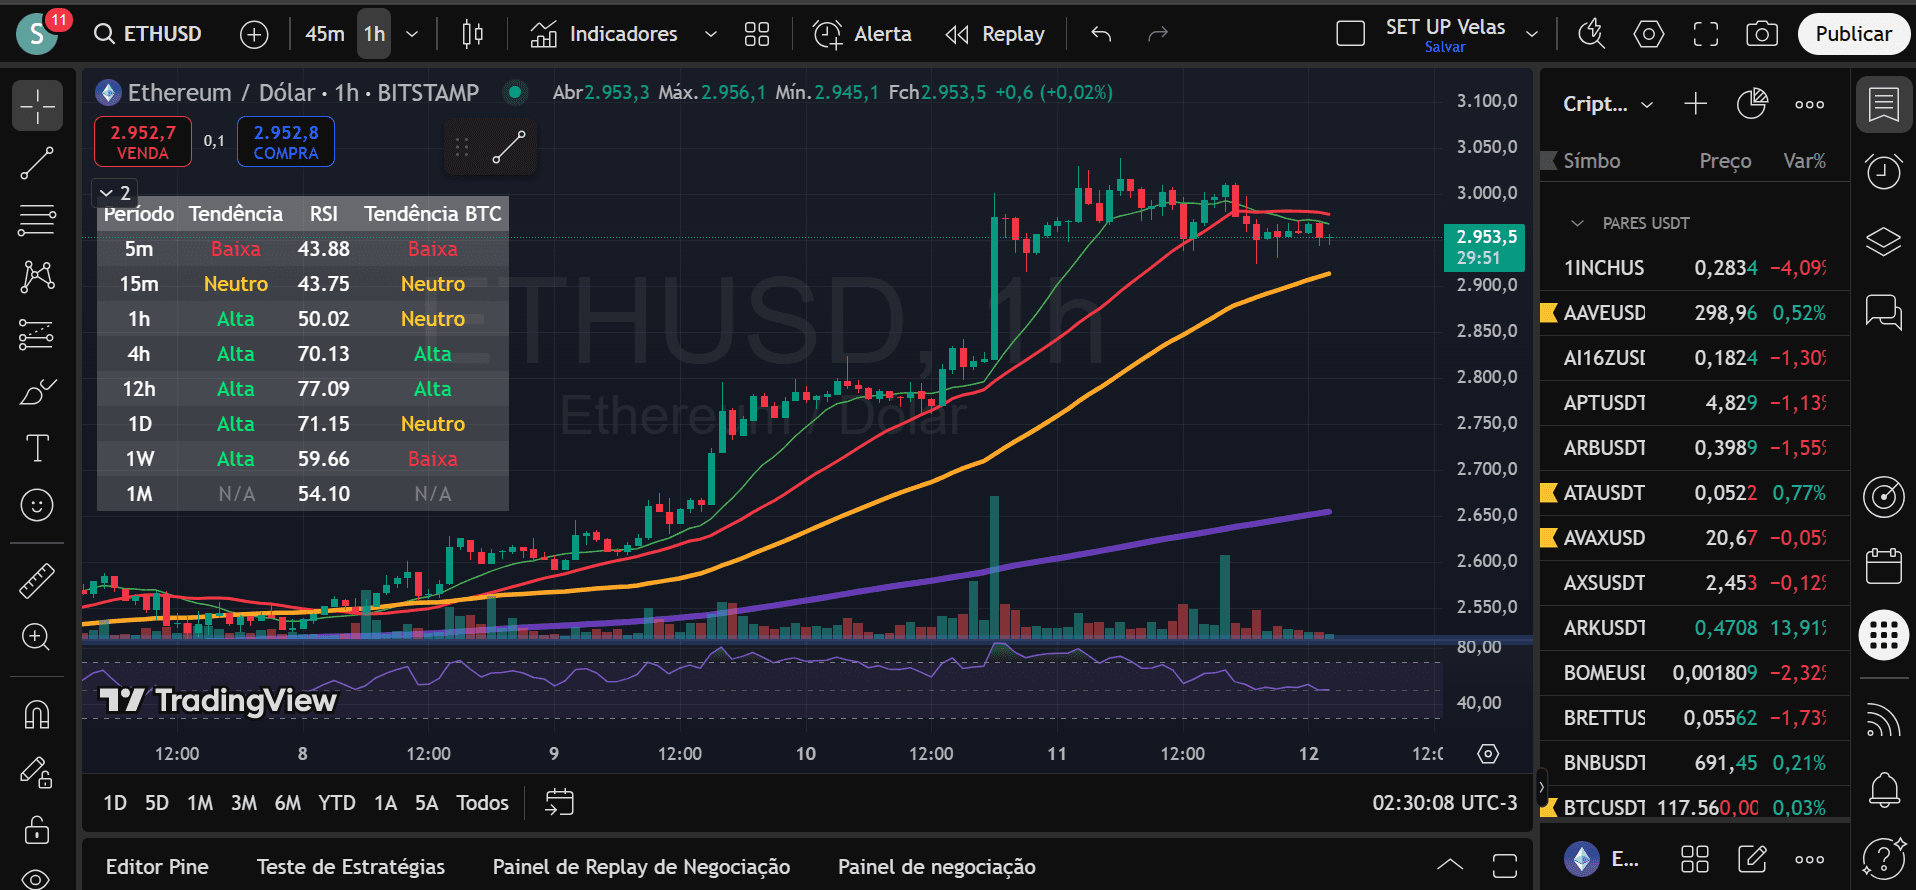Screen dimensions: 1916x890
Task: Select the 1h timeframe button
Action: (x=374, y=34)
